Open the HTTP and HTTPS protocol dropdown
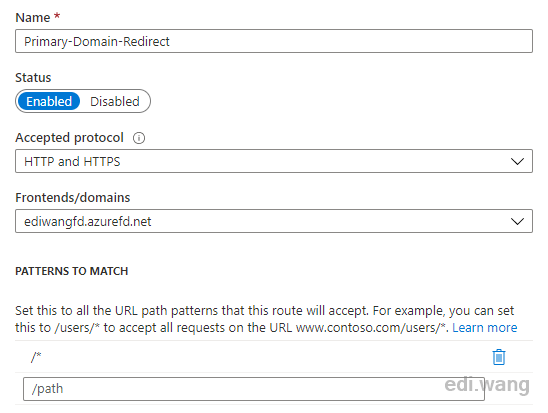 [274, 161]
